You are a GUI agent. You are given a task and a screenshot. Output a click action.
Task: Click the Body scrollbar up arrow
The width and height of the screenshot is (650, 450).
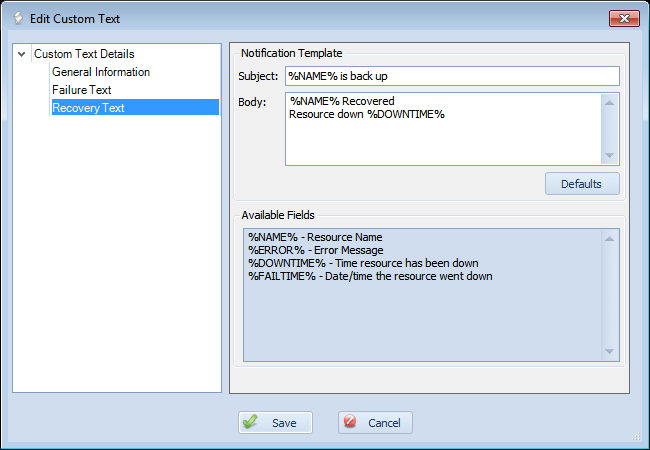(x=609, y=102)
